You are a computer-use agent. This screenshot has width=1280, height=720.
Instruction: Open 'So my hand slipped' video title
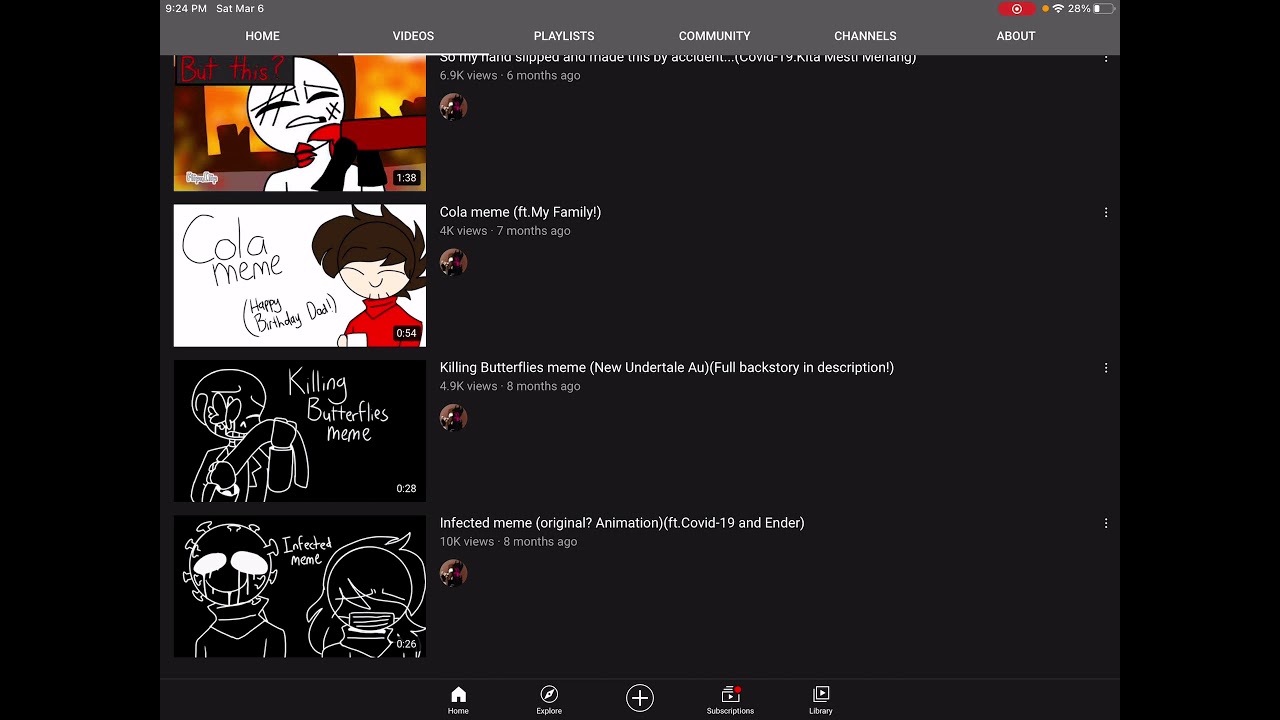click(x=678, y=59)
